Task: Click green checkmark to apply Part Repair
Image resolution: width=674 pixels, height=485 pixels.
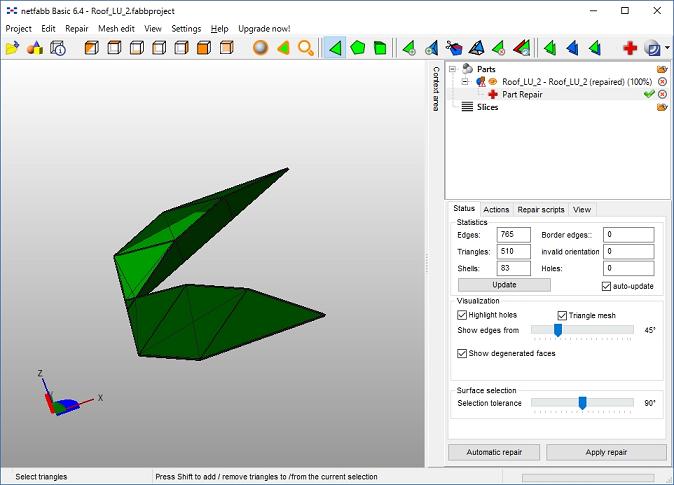Action: pos(649,94)
